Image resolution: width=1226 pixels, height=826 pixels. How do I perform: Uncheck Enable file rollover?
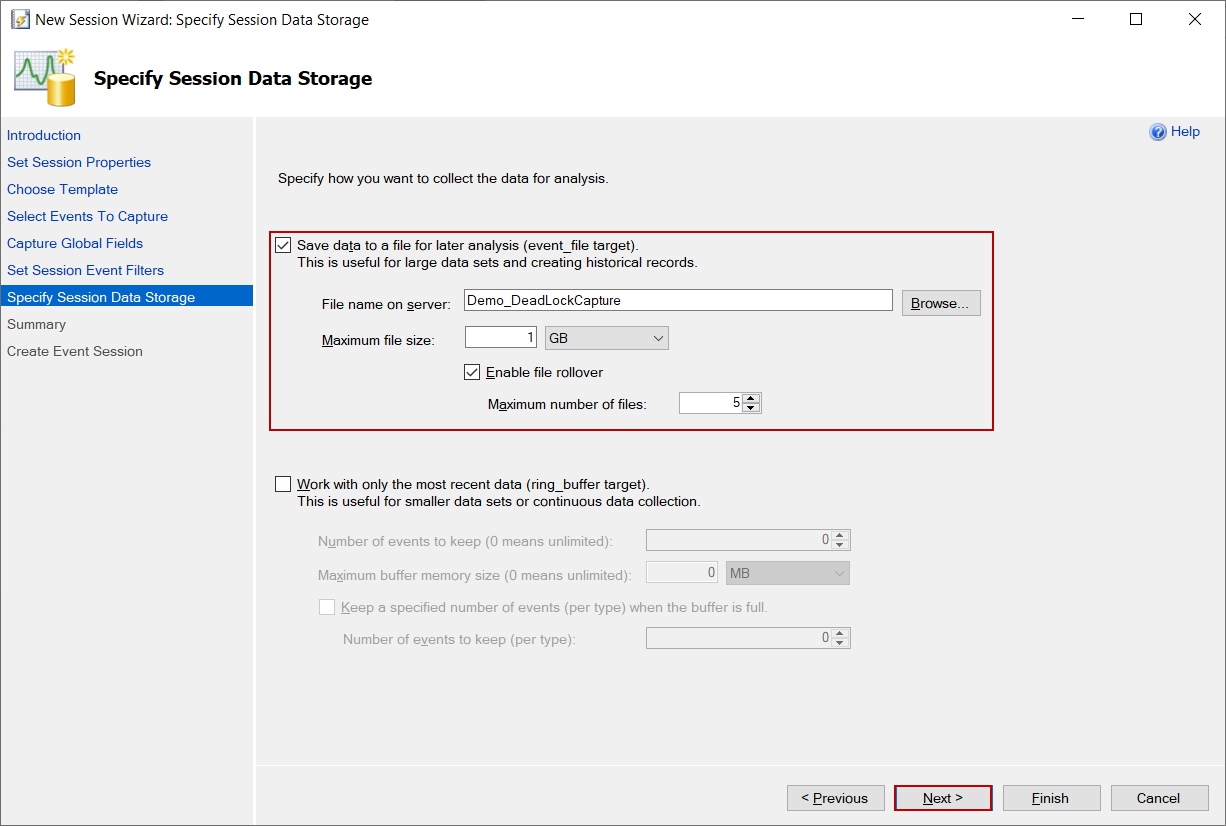click(x=473, y=372)
